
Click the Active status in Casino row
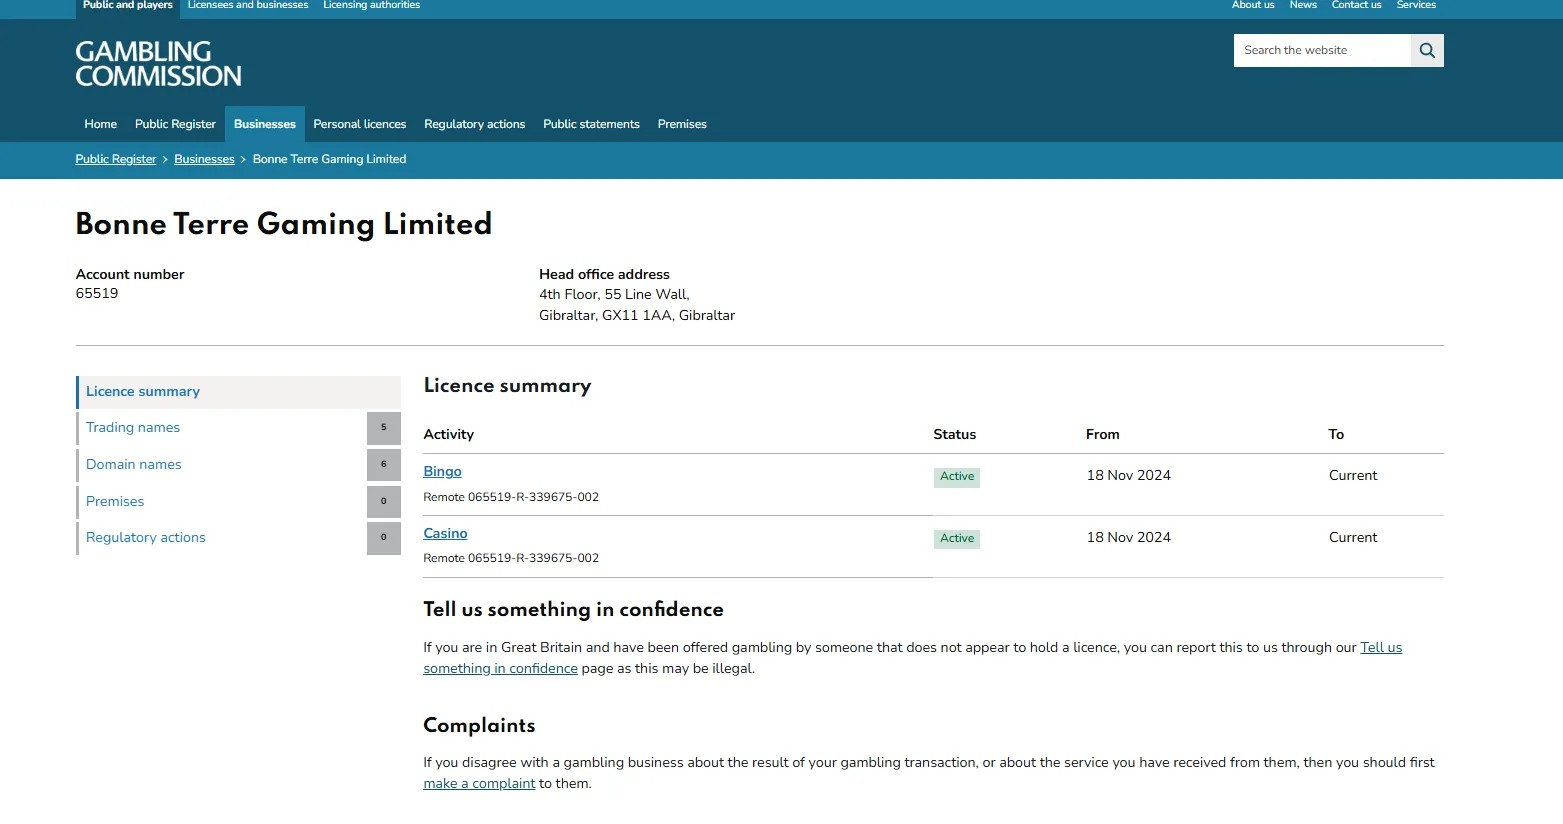pyautogui.click(x=957, y=539)
